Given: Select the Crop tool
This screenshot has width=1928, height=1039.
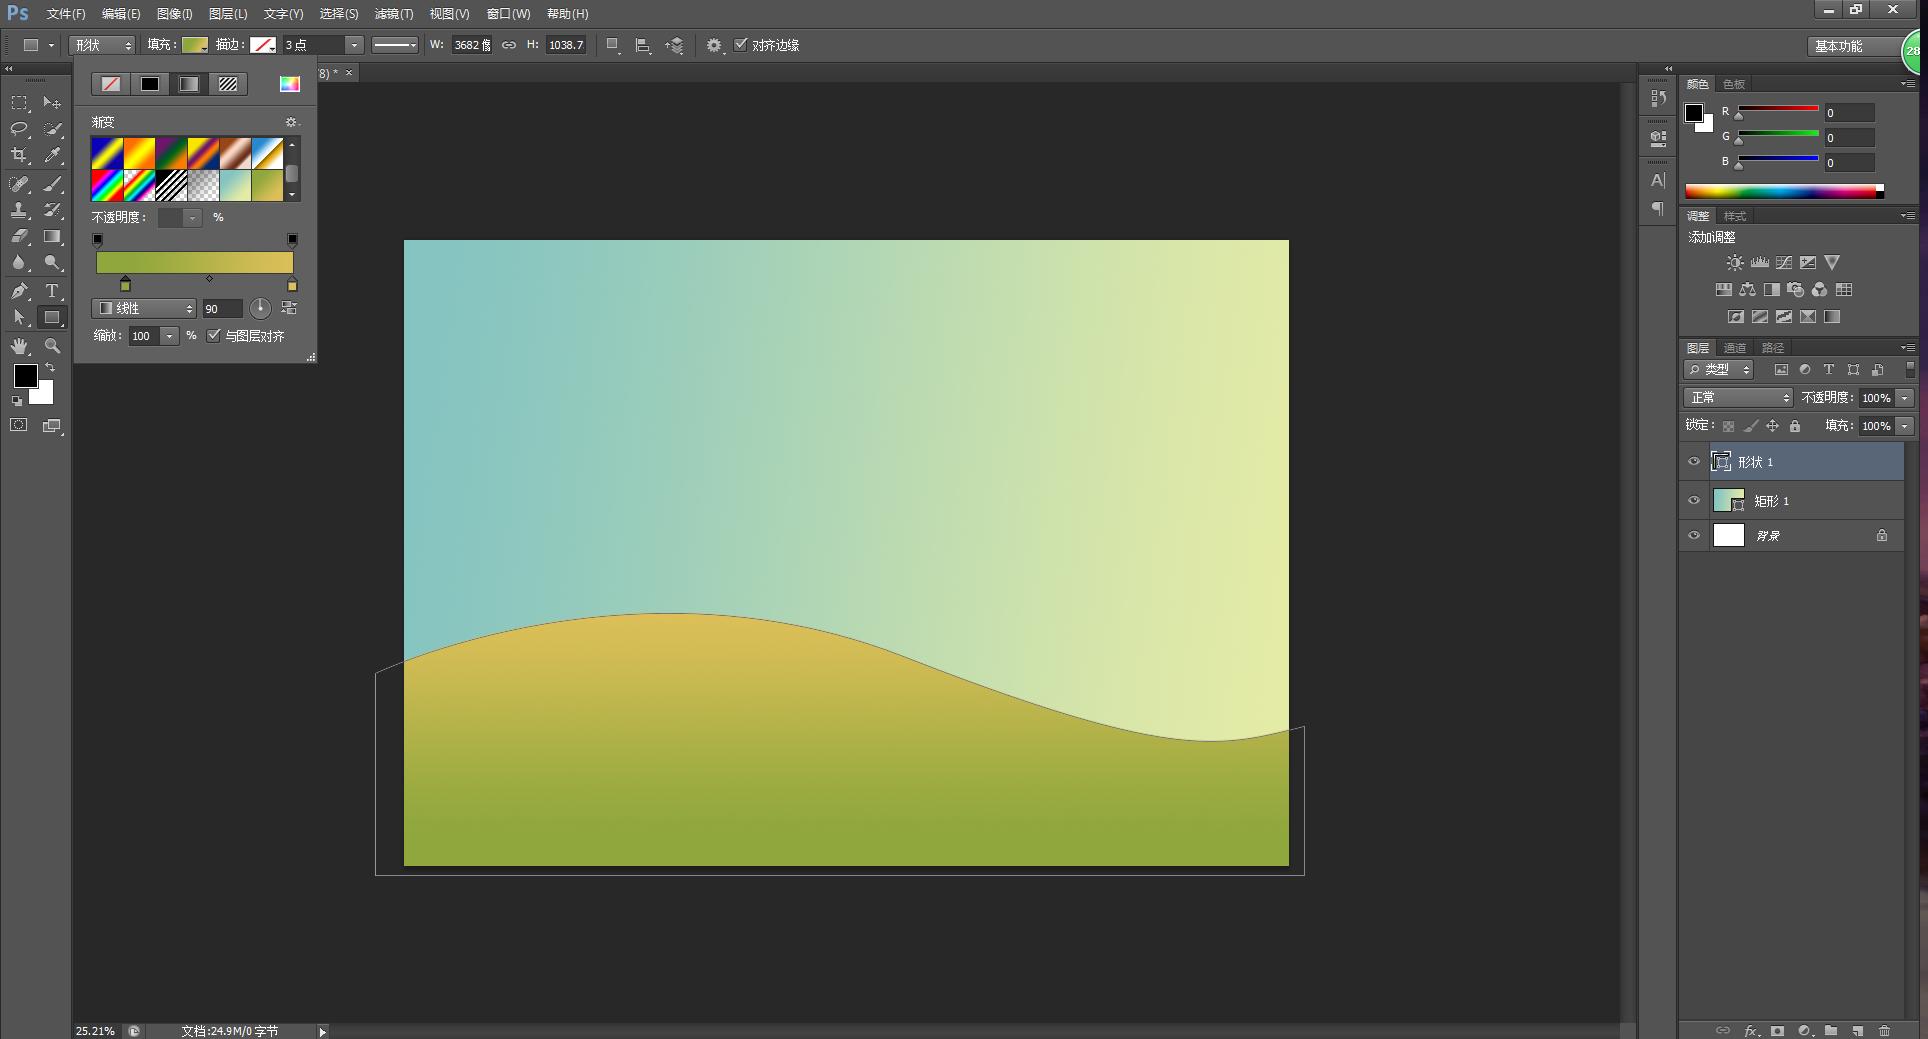Looking at the screenshot, I should pos(19,156).
